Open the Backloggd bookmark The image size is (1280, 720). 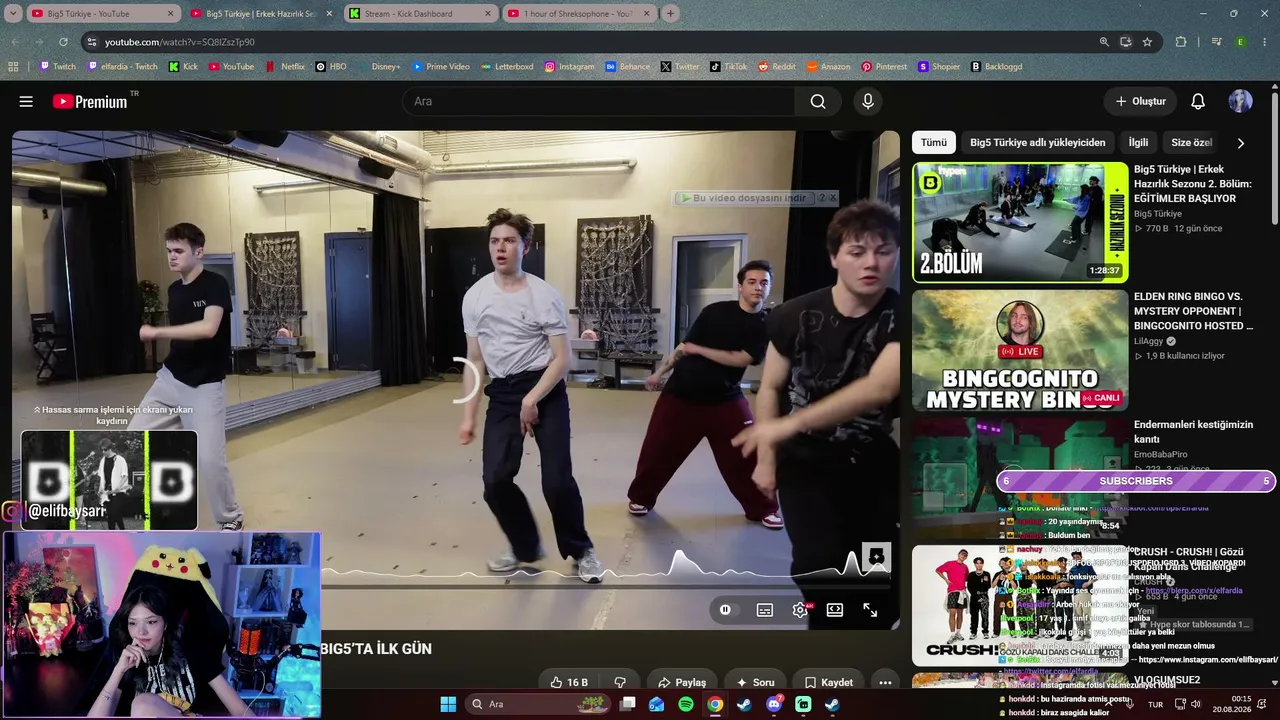(996, 67)
